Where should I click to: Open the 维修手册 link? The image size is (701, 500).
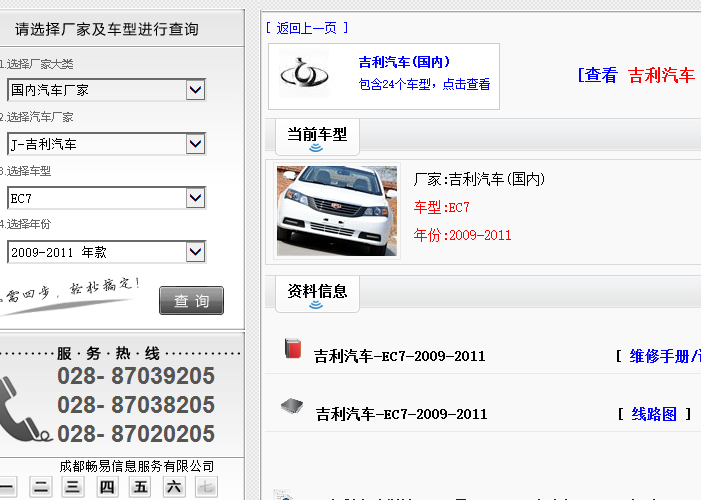coord(665,356)
